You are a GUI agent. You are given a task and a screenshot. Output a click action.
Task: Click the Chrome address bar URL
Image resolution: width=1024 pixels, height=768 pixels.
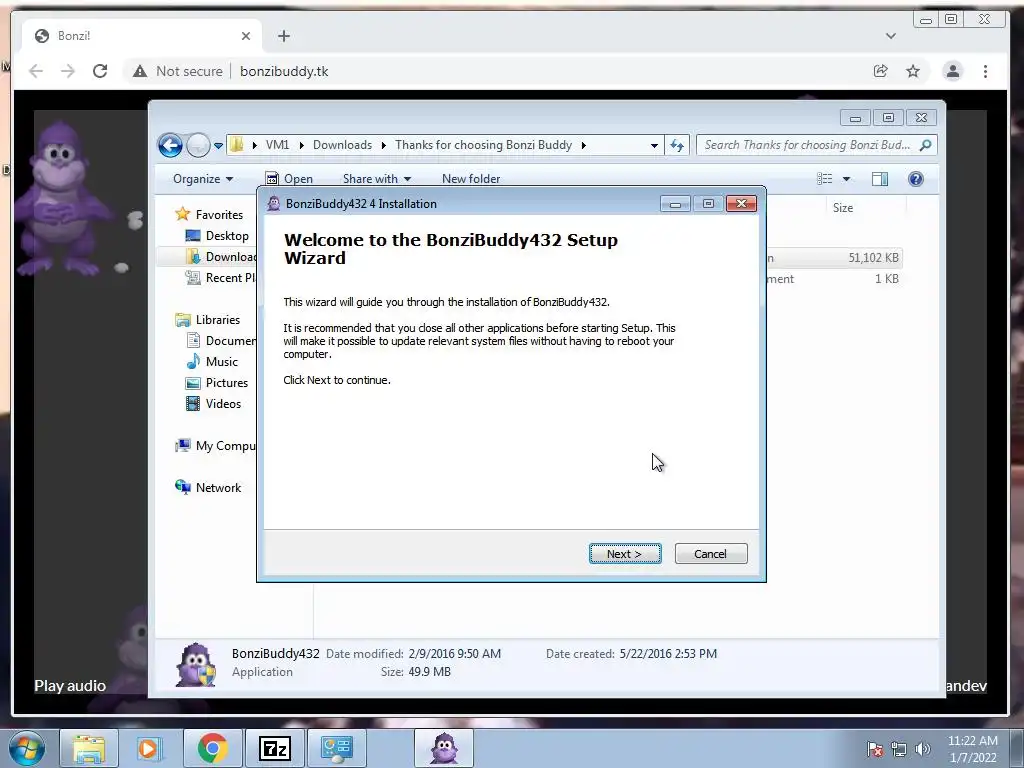[x=284, y=71]
